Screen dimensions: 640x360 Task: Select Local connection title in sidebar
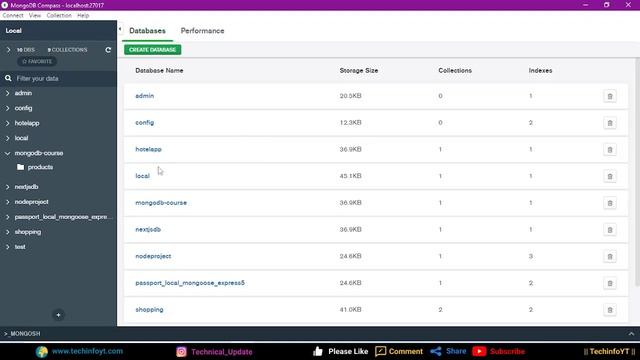13,31
